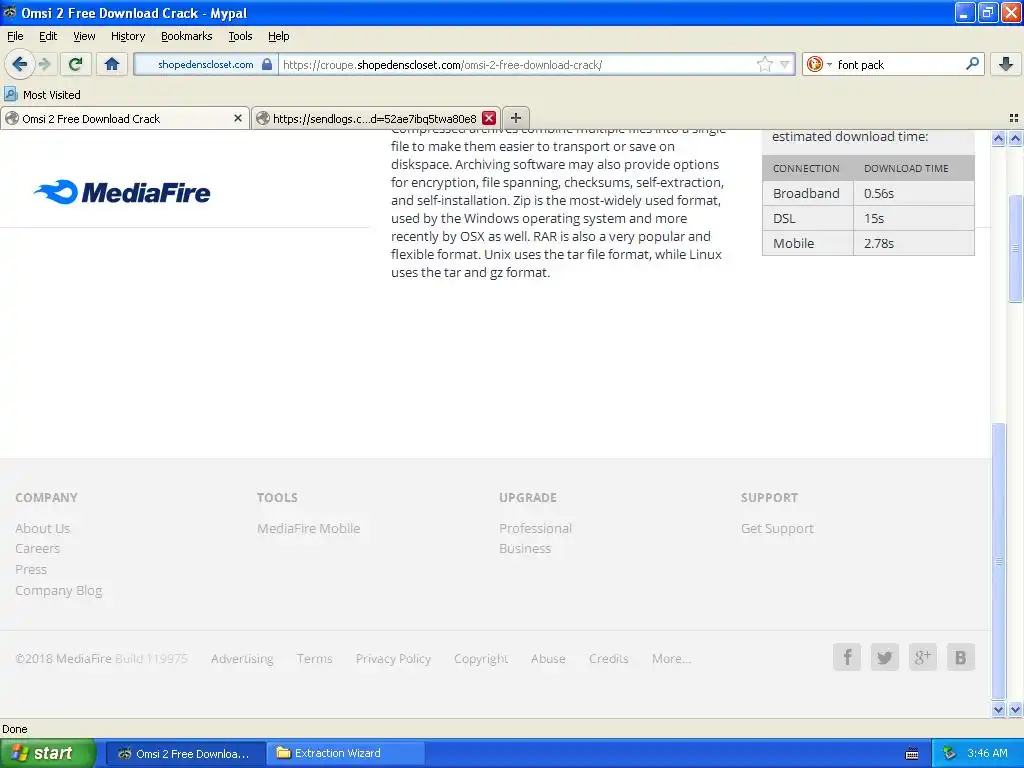Screen dimensions: 1024x768
Task: Go back with the Back arrow button
Action: [x=19, y=64]
